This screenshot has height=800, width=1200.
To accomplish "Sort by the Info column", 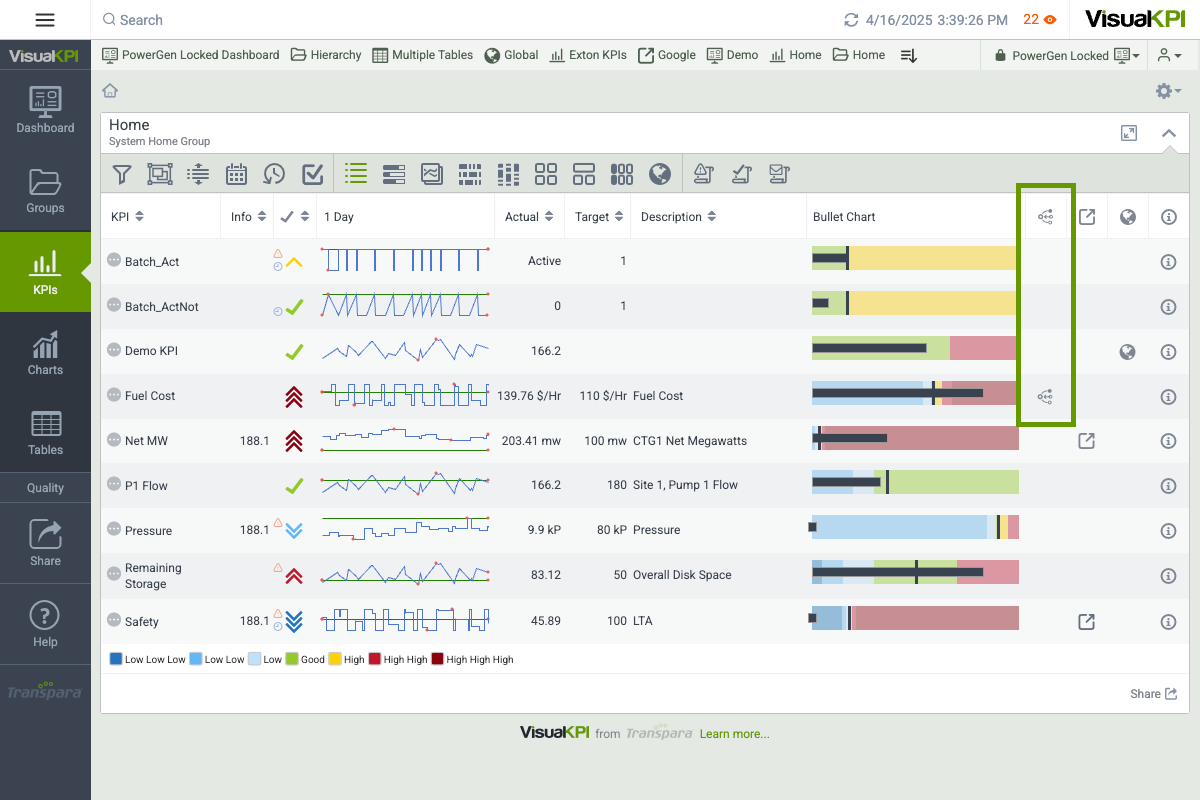I will [248, 217].
